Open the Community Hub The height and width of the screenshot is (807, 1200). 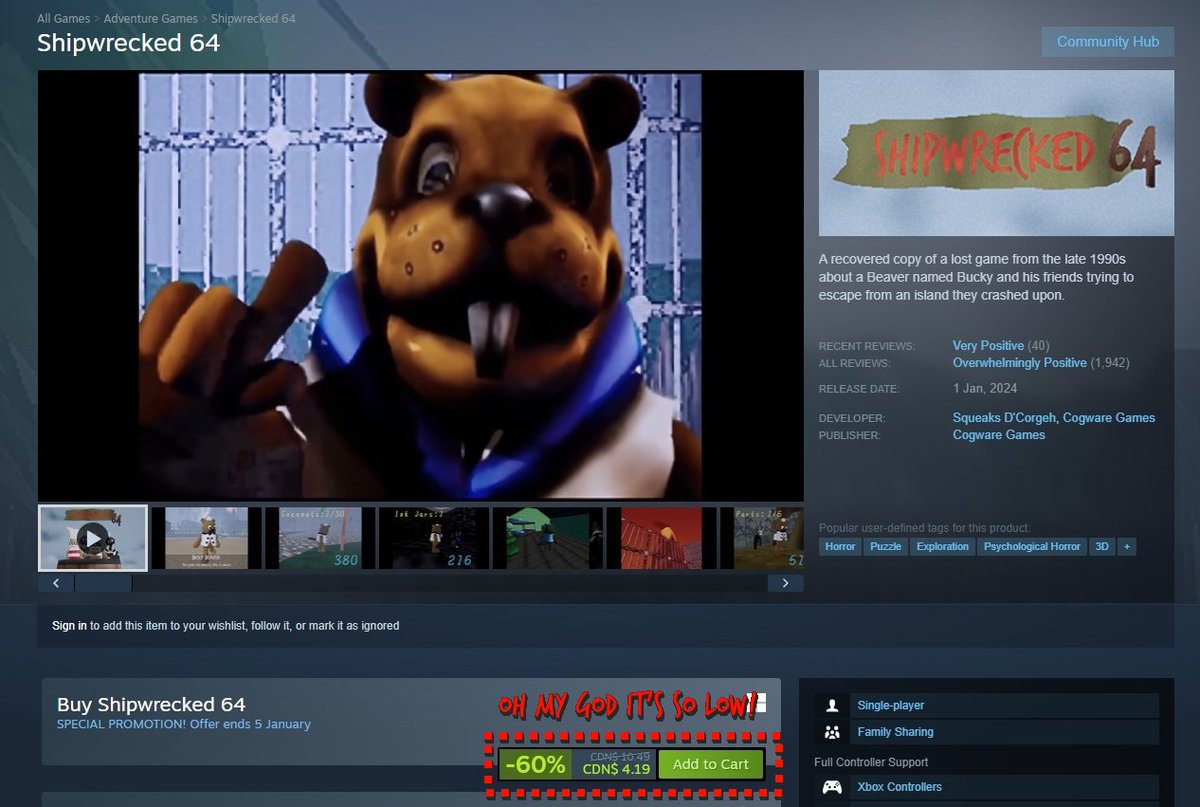click(1108, 42)
